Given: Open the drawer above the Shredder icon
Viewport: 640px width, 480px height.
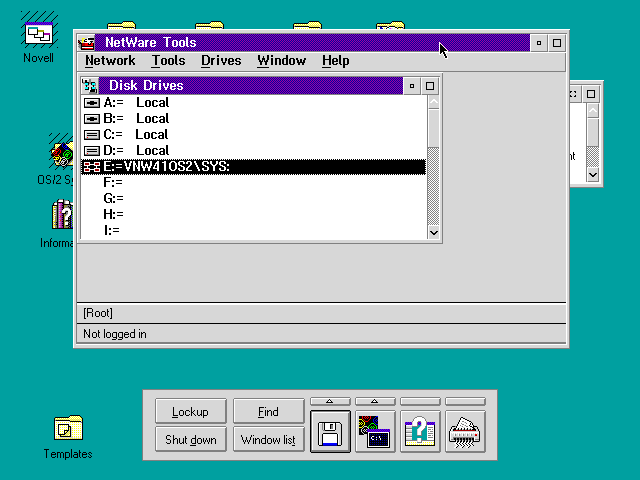Looking at the screenshot, I should coord(465,402).
